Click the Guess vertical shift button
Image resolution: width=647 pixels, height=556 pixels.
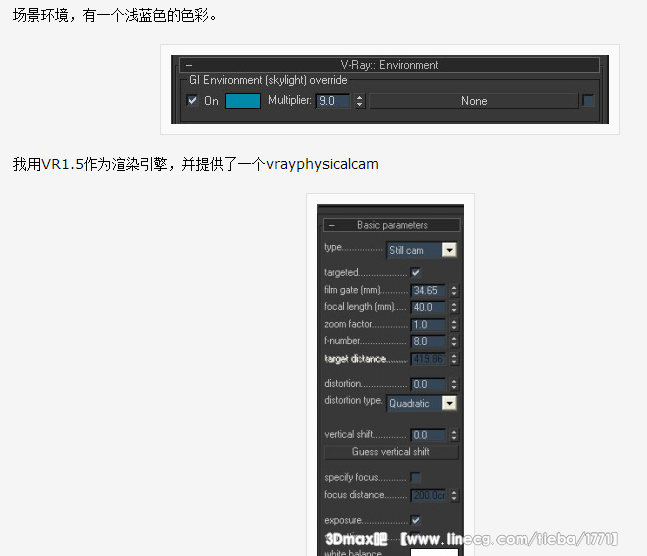pos(391,452)
